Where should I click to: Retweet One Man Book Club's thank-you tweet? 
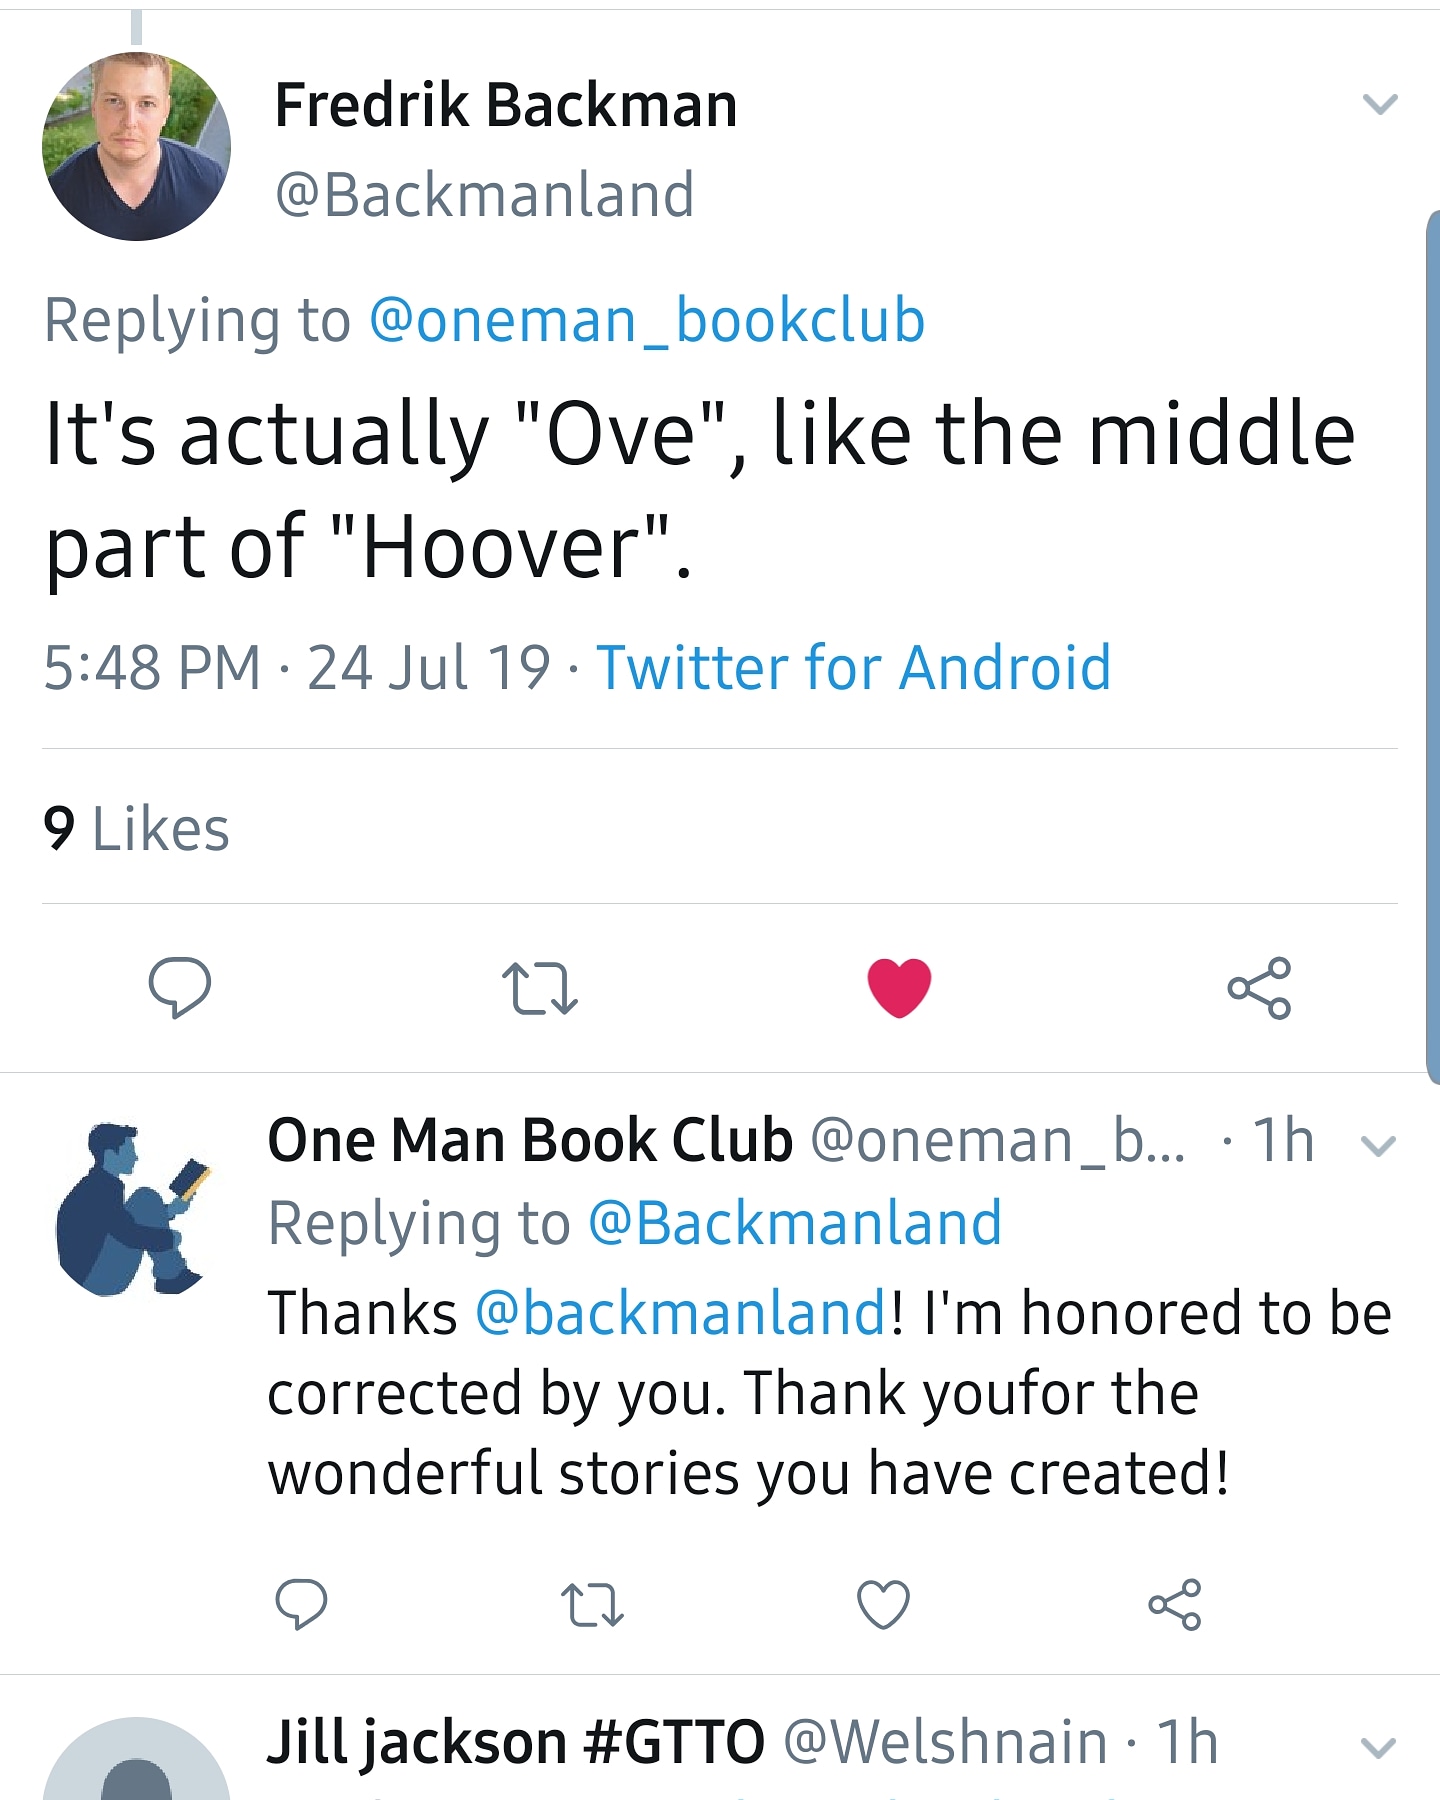(592, 1605)
